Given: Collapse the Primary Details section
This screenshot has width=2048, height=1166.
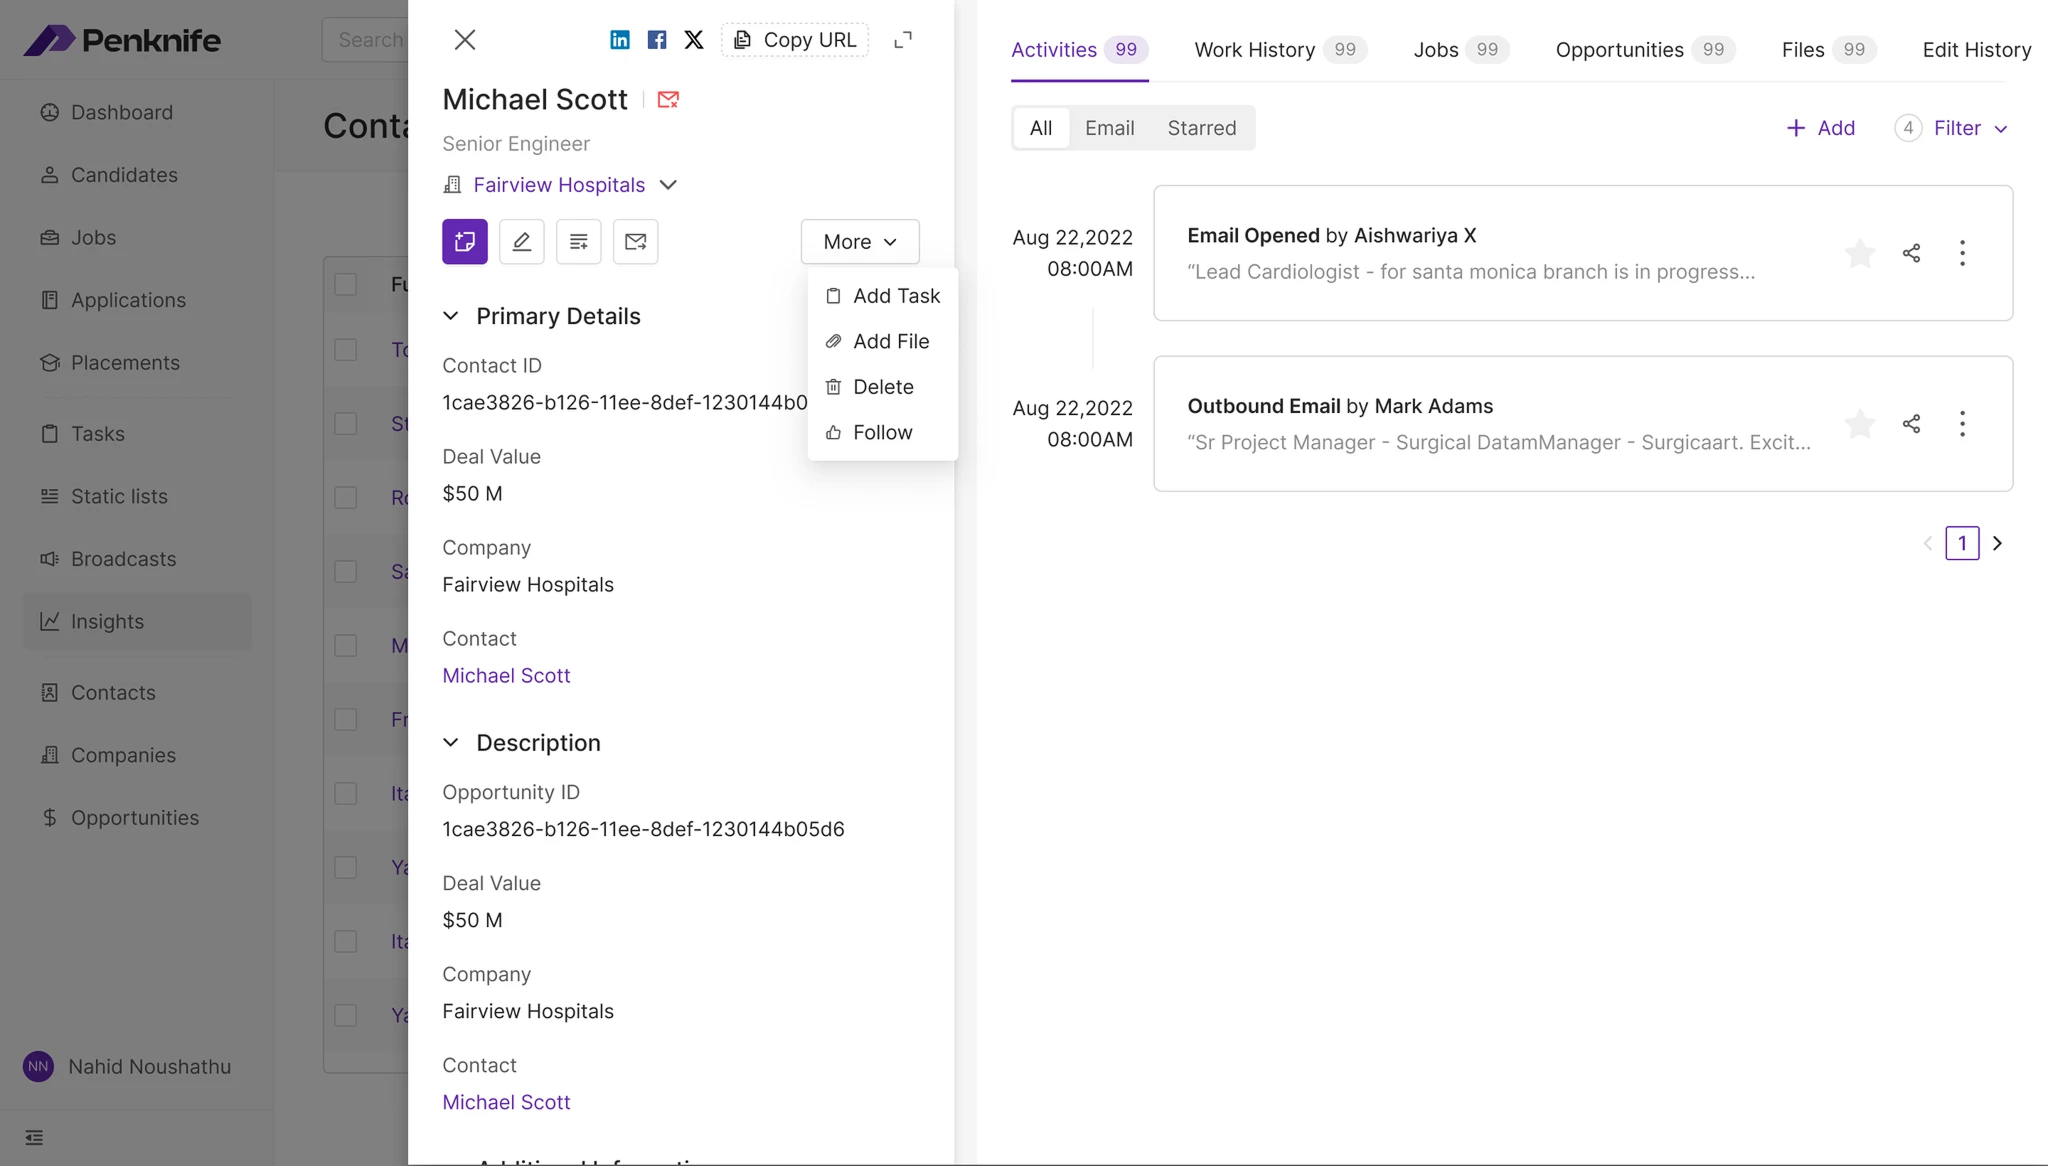Looking at the screenshot, I should 451,316.
